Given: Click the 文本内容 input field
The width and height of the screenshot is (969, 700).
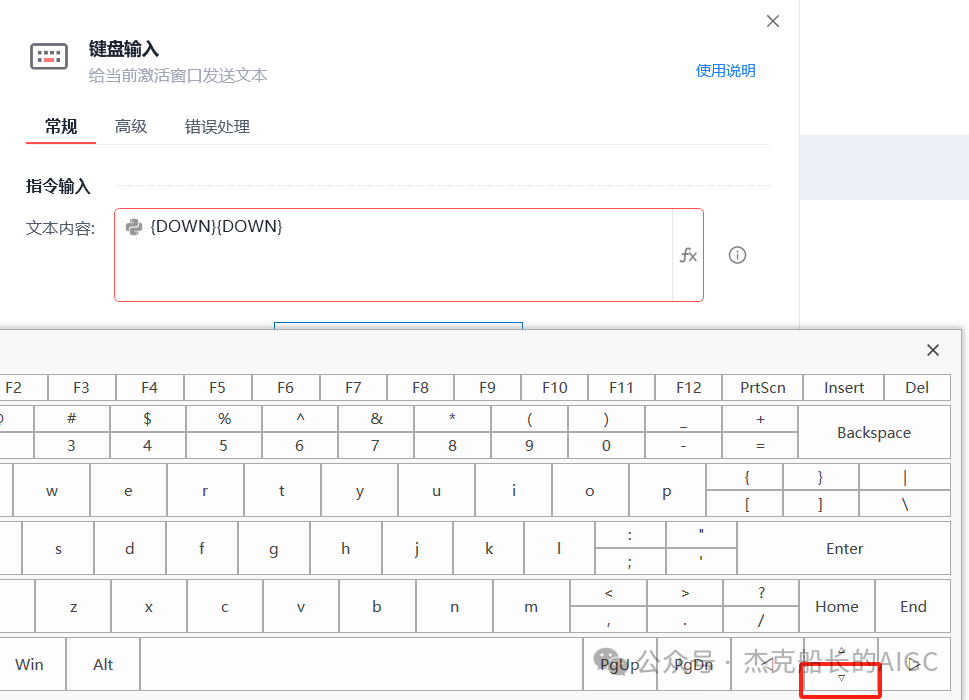Looking at the screenshot, I should pyautogui.click(x=393, y=255).
